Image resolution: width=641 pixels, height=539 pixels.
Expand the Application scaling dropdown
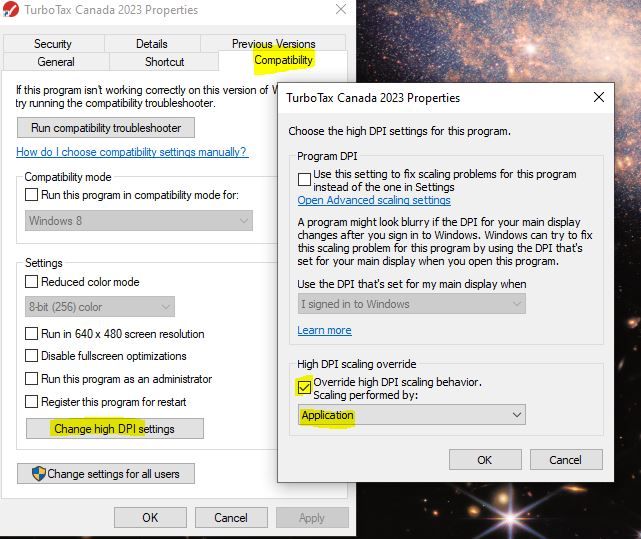point(412,415)
